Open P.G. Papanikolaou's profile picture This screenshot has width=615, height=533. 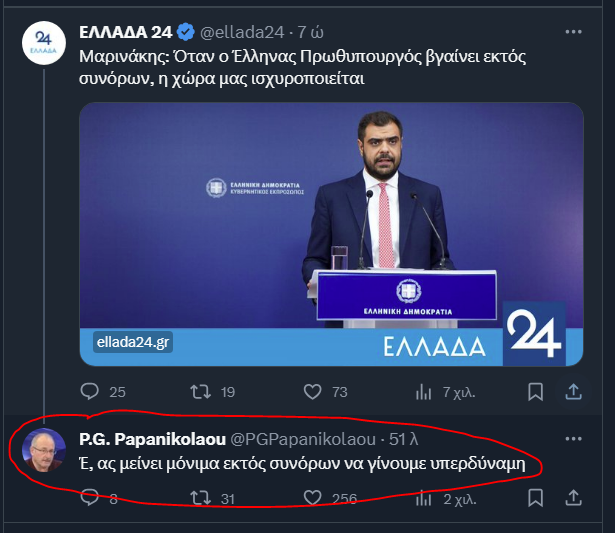tap(44, 451)
